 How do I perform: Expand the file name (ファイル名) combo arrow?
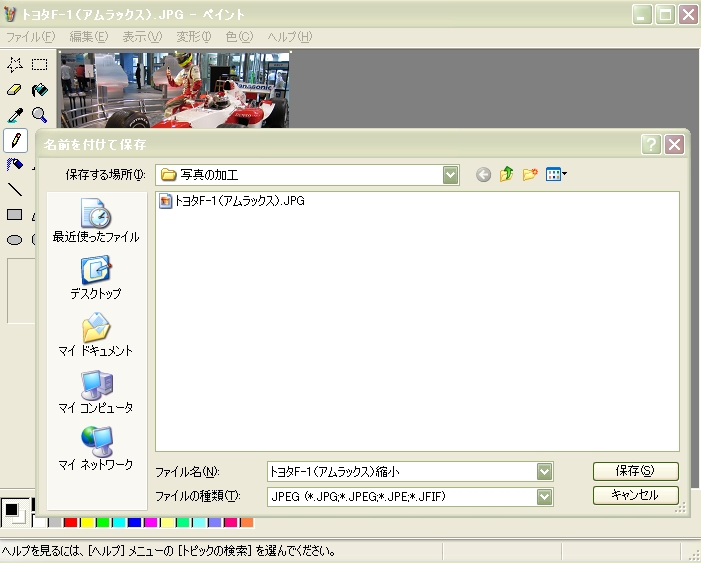point(545,472)
